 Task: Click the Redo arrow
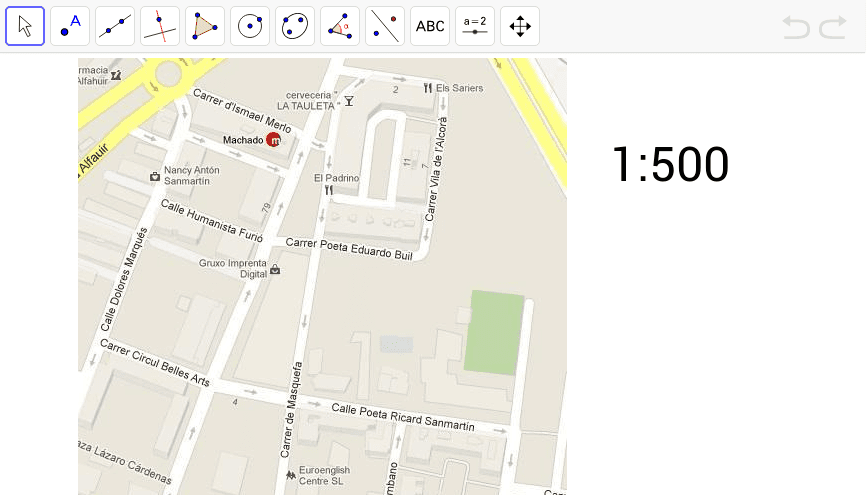click(x=833, y=27)
